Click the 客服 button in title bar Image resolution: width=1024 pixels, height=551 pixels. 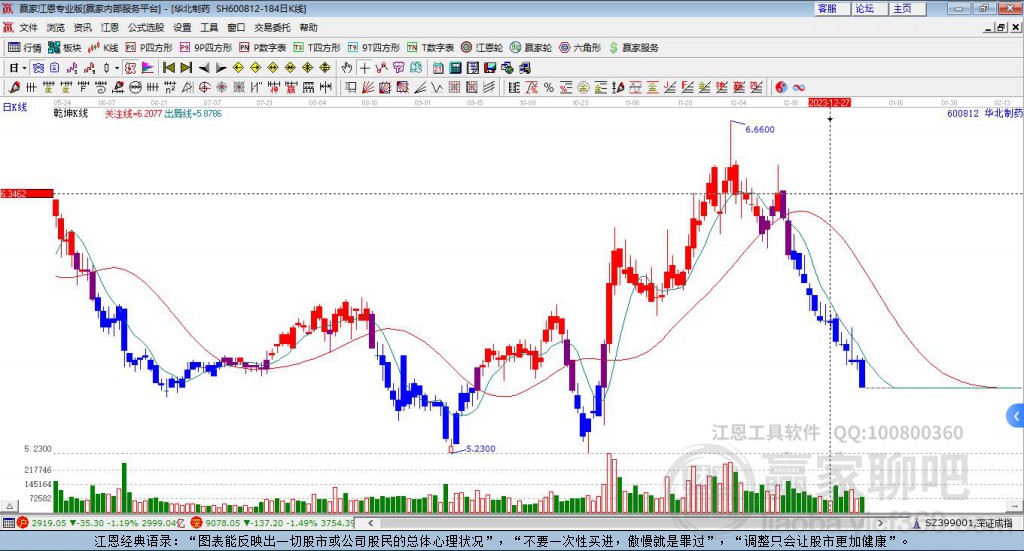click(833, 8)
